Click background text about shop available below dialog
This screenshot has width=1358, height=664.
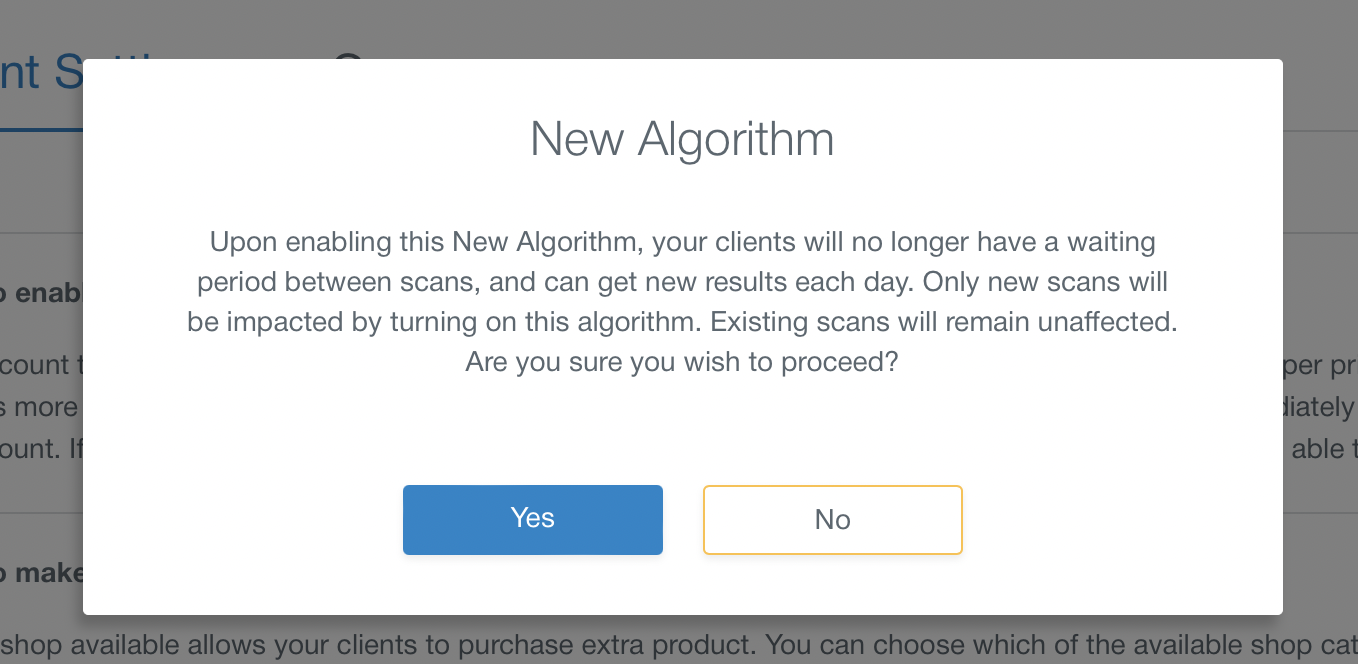(679, 646)
